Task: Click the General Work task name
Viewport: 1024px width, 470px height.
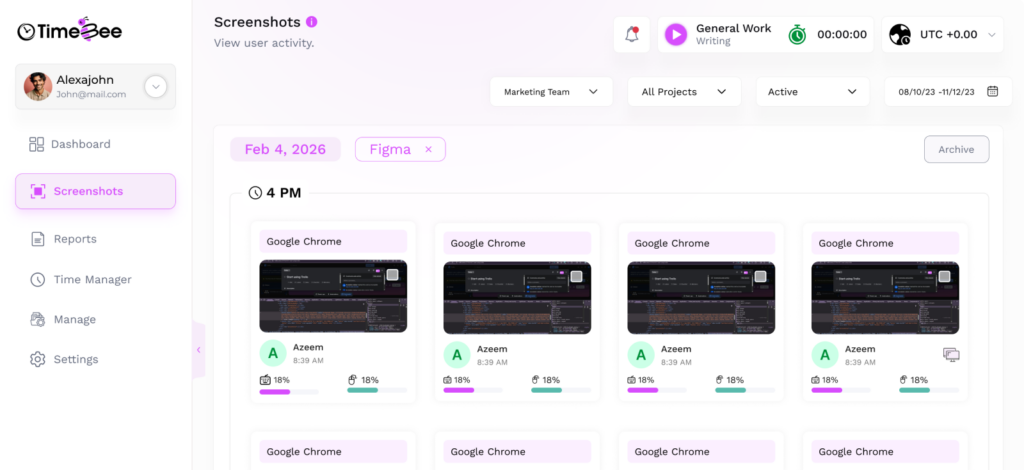Action: coord(733,29)
